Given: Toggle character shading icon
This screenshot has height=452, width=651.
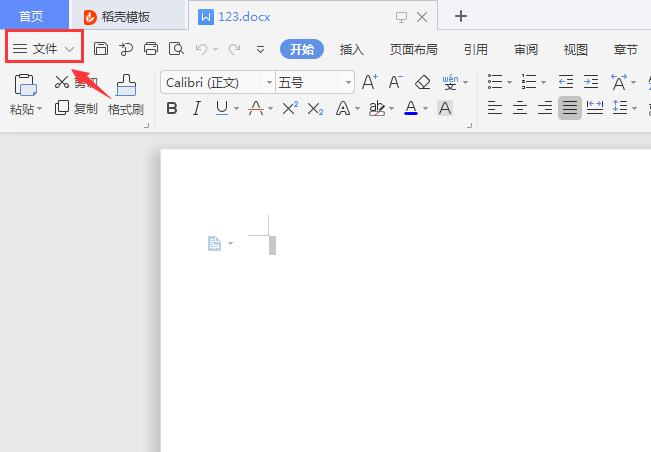Looking at the screenshot, I should (x=445, y=108).
